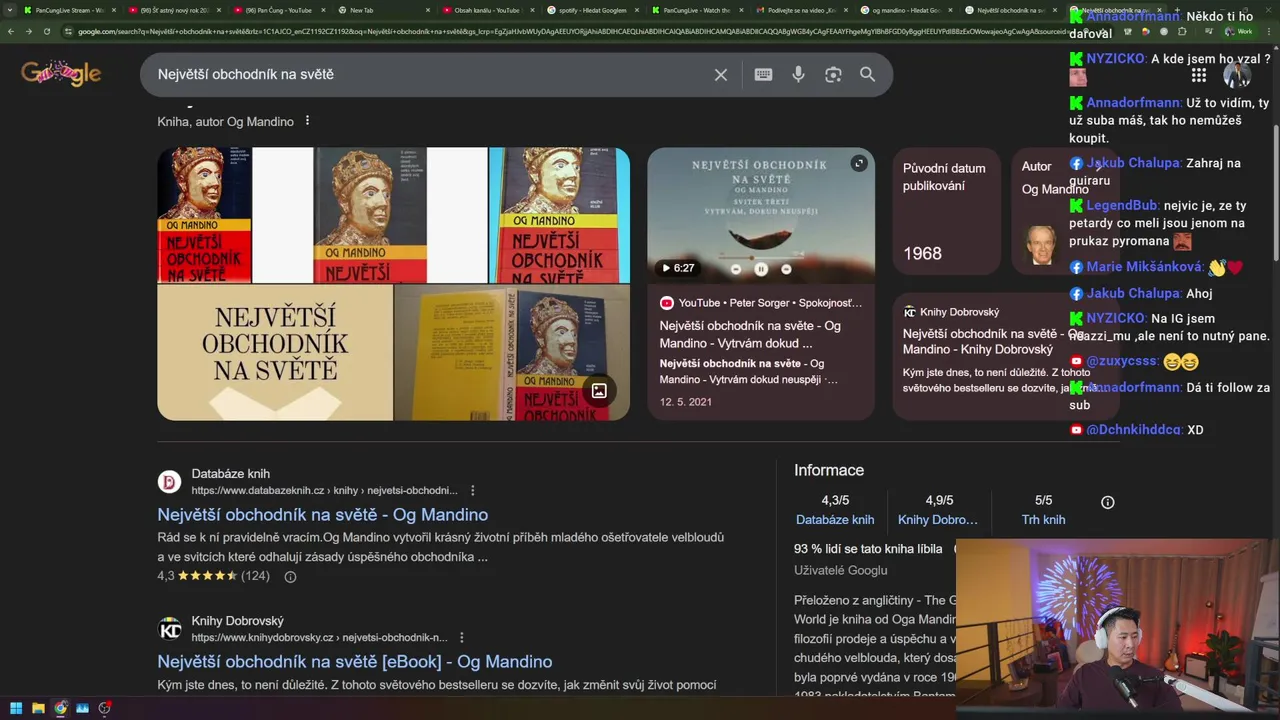Click Chrome icon in taskbar
Image resolution: width=1280 pixels, height=720 pixels.
(x=60, y=708)
